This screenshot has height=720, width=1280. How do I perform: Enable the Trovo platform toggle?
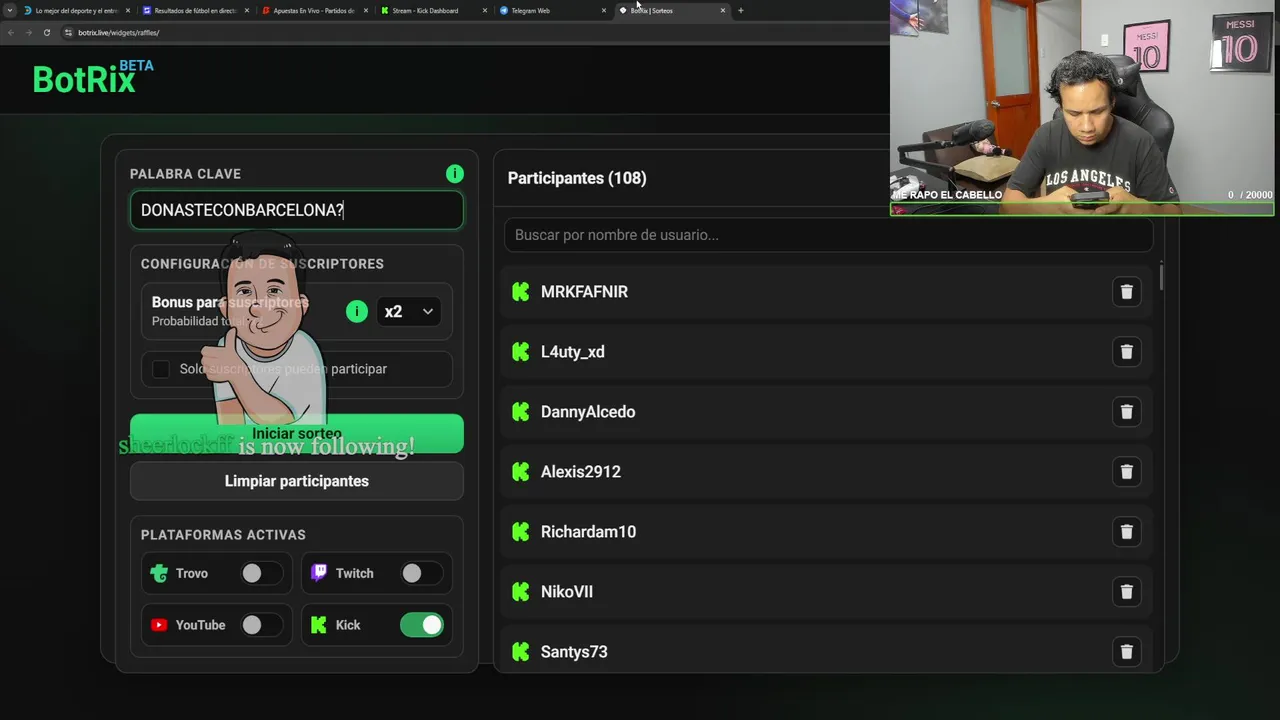pyautogui.click(x=260, y=573)
